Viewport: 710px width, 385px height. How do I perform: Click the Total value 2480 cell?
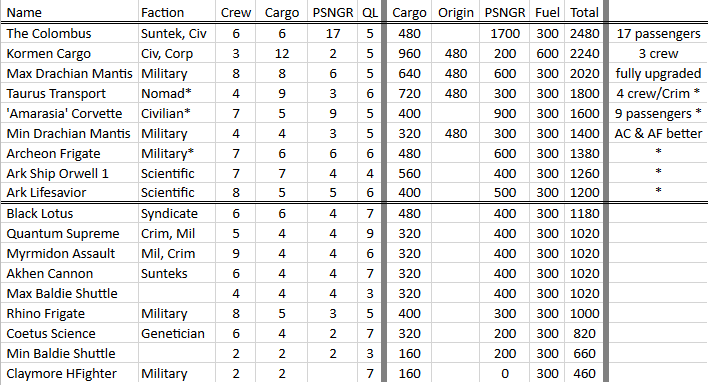point(584,34)
